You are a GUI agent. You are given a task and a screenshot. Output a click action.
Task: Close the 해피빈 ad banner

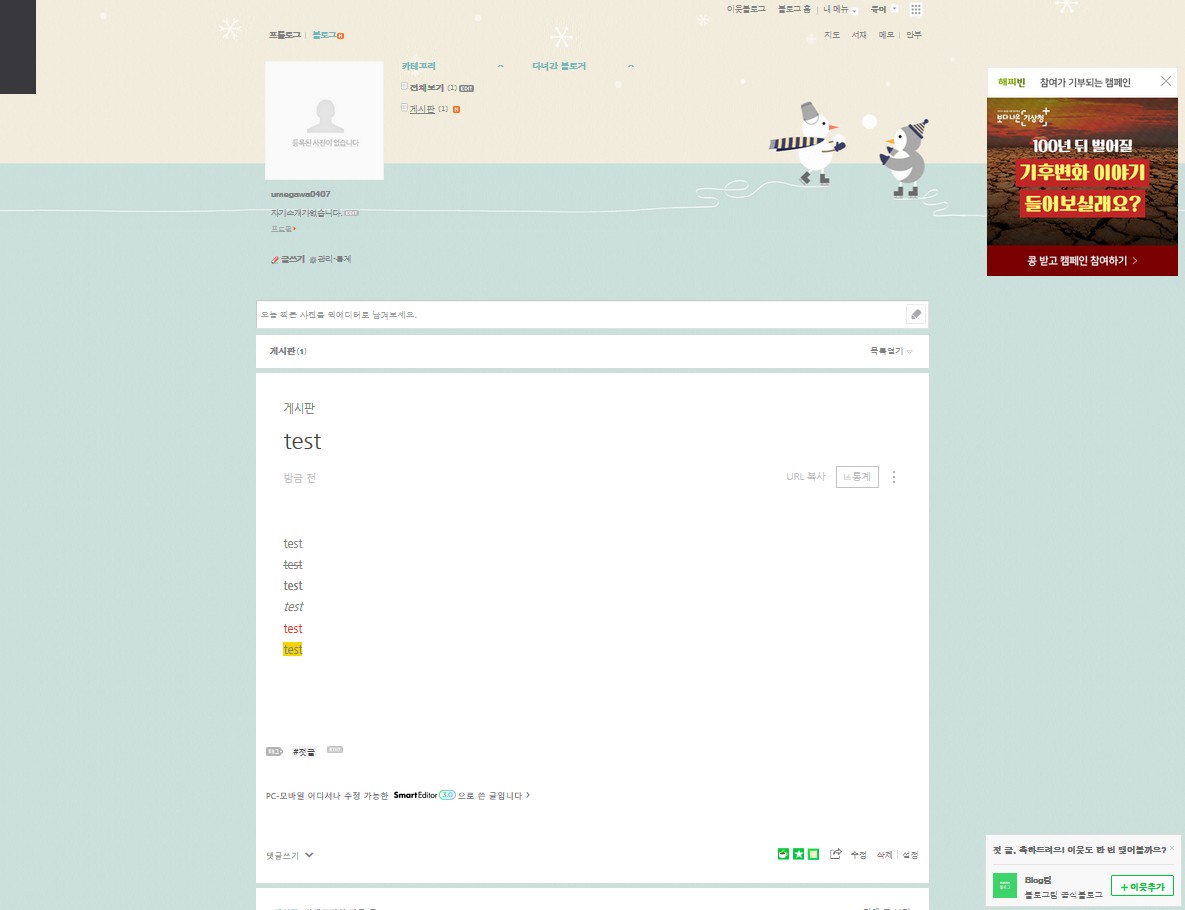click(x=1165, y=81)
